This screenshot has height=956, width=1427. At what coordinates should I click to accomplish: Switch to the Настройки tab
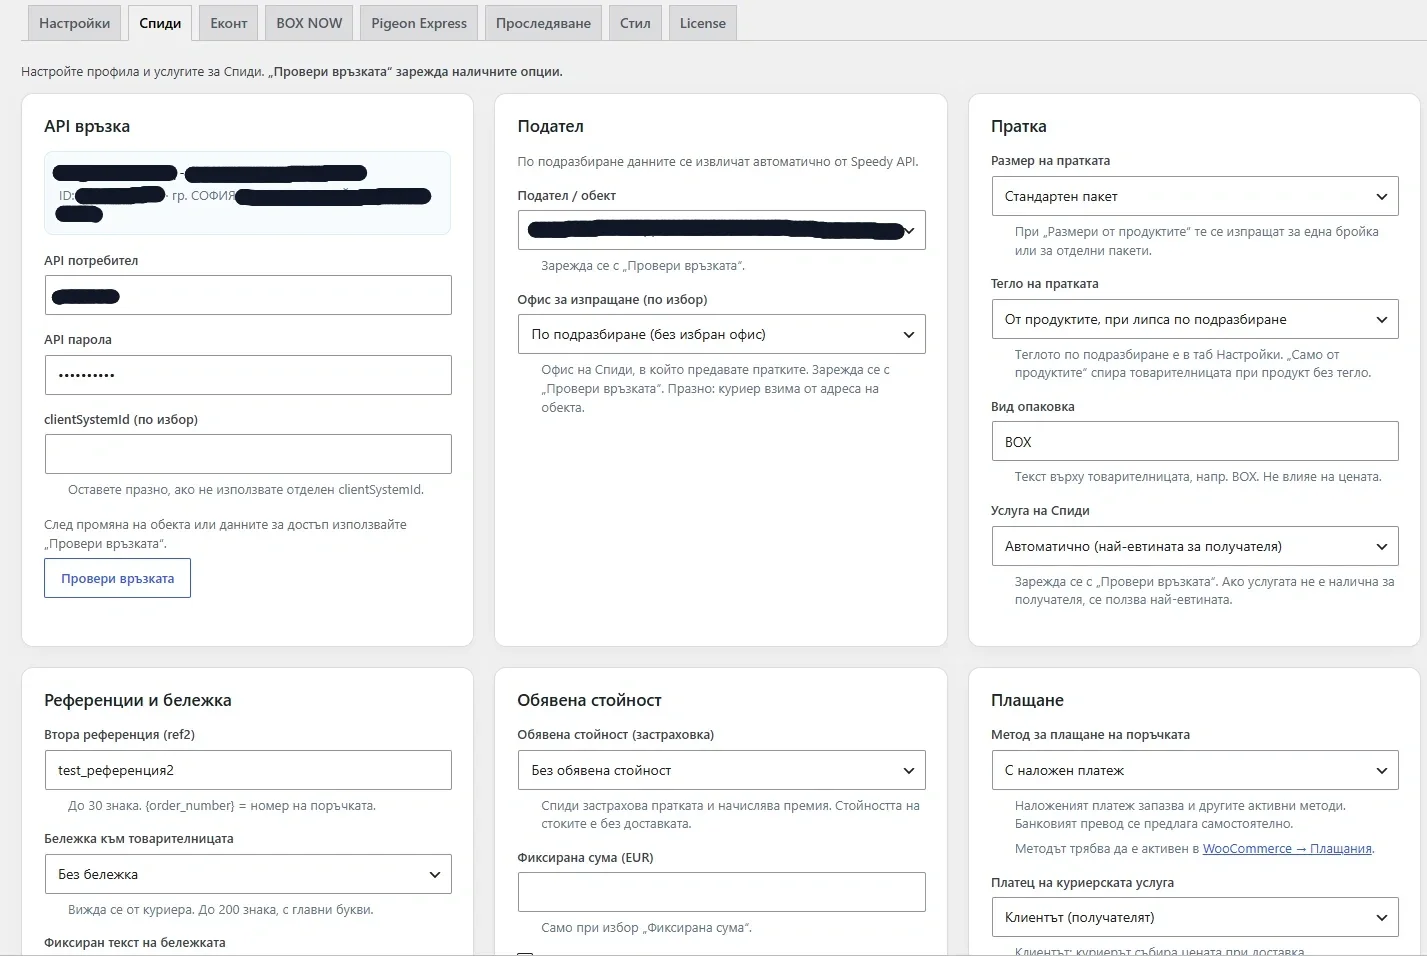pos(75,23)
